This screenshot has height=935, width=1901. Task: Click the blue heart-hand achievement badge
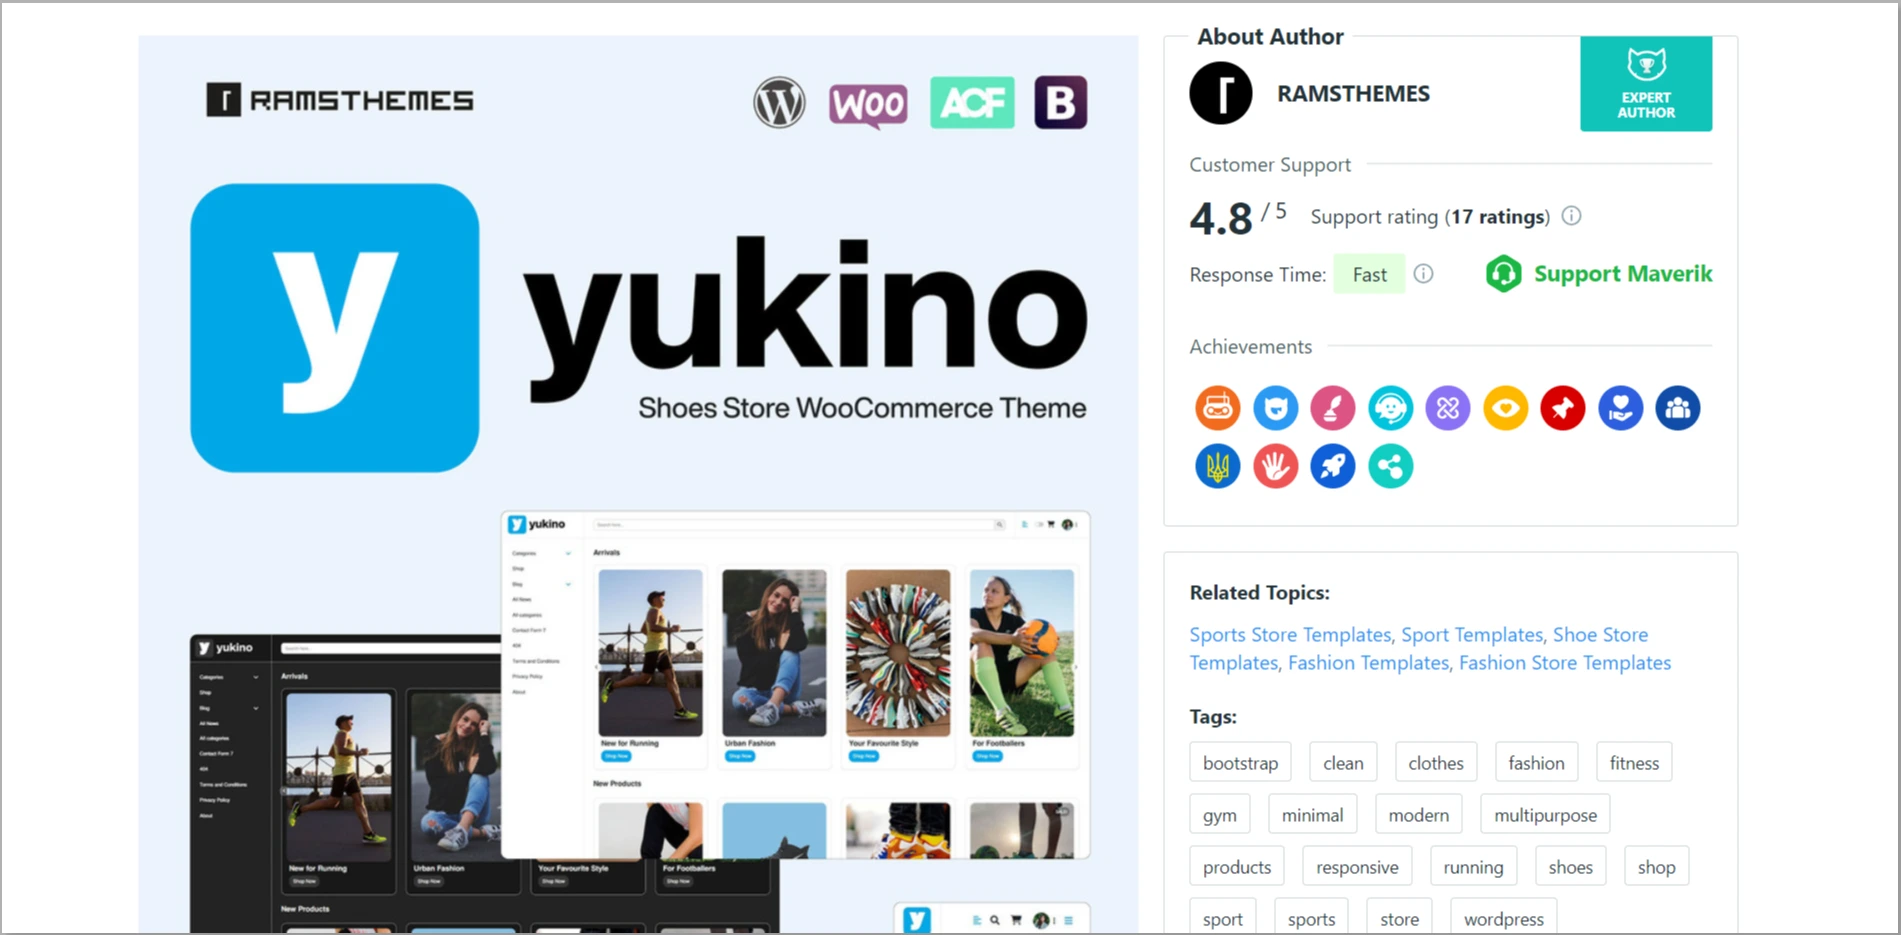click(1620, 408)
